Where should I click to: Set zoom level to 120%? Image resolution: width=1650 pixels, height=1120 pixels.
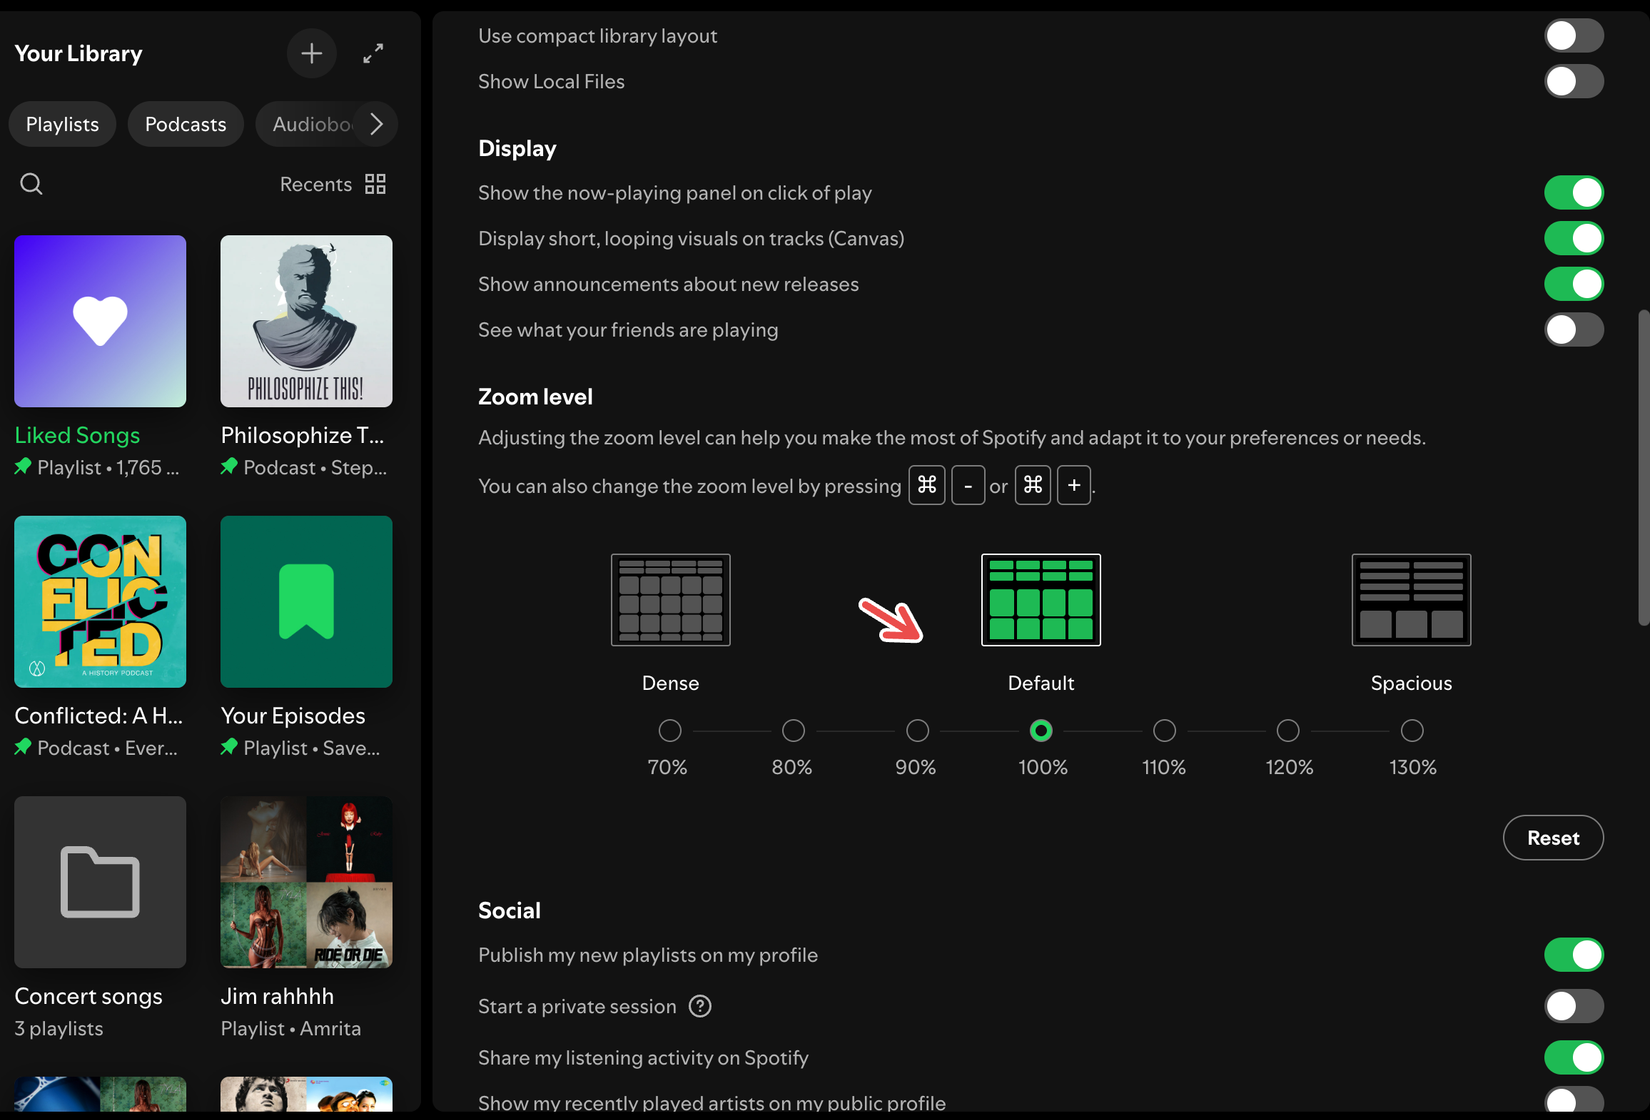pos(1287,731)
